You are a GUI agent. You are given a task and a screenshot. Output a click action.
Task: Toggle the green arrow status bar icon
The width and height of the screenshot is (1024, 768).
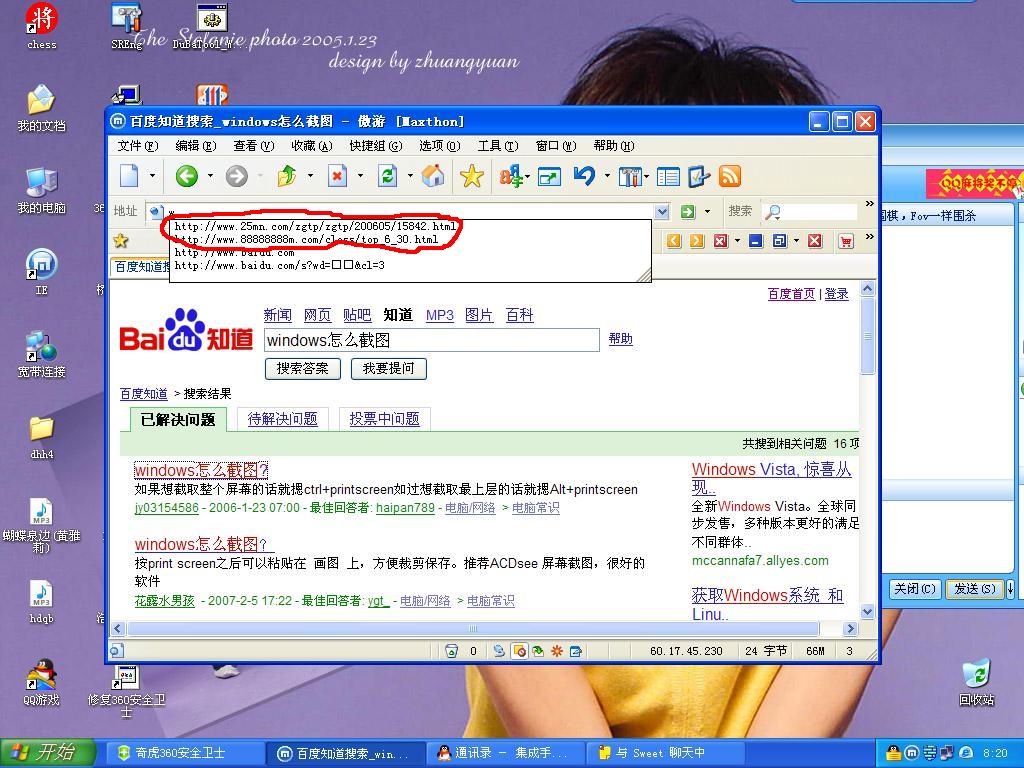[538, 650]
